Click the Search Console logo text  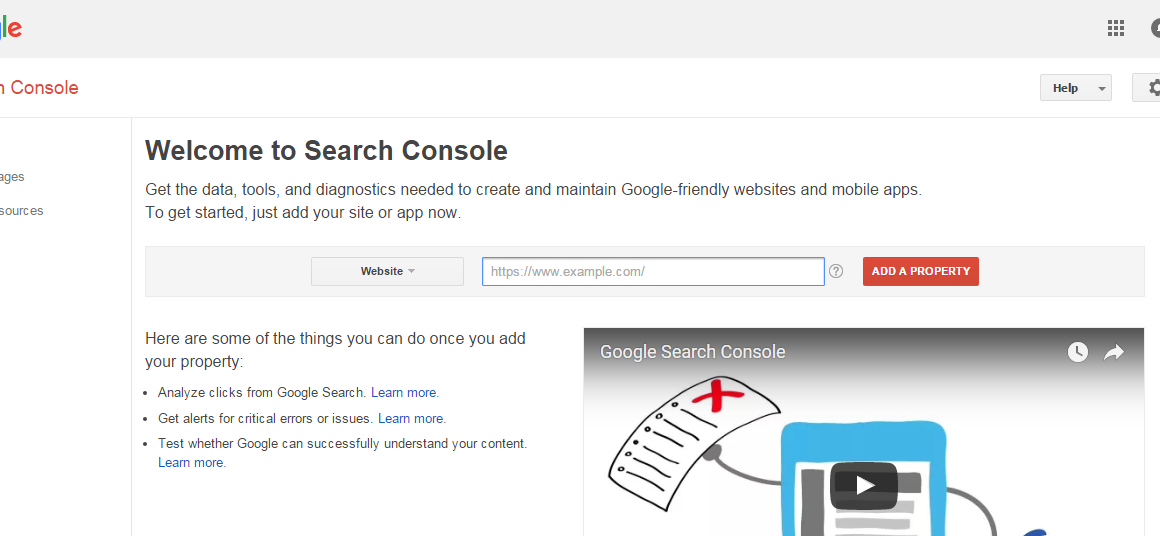point(38,88)
